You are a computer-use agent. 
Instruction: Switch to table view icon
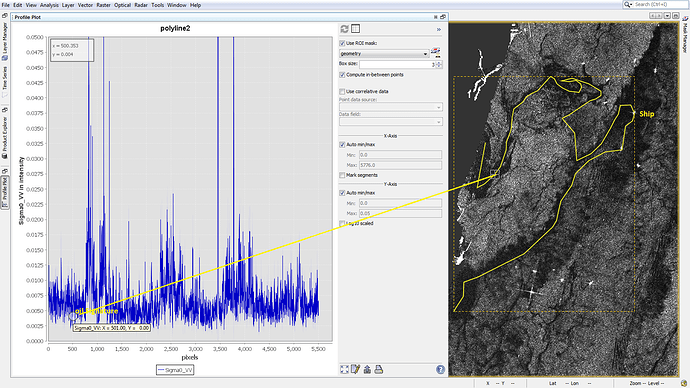[356, 29]
